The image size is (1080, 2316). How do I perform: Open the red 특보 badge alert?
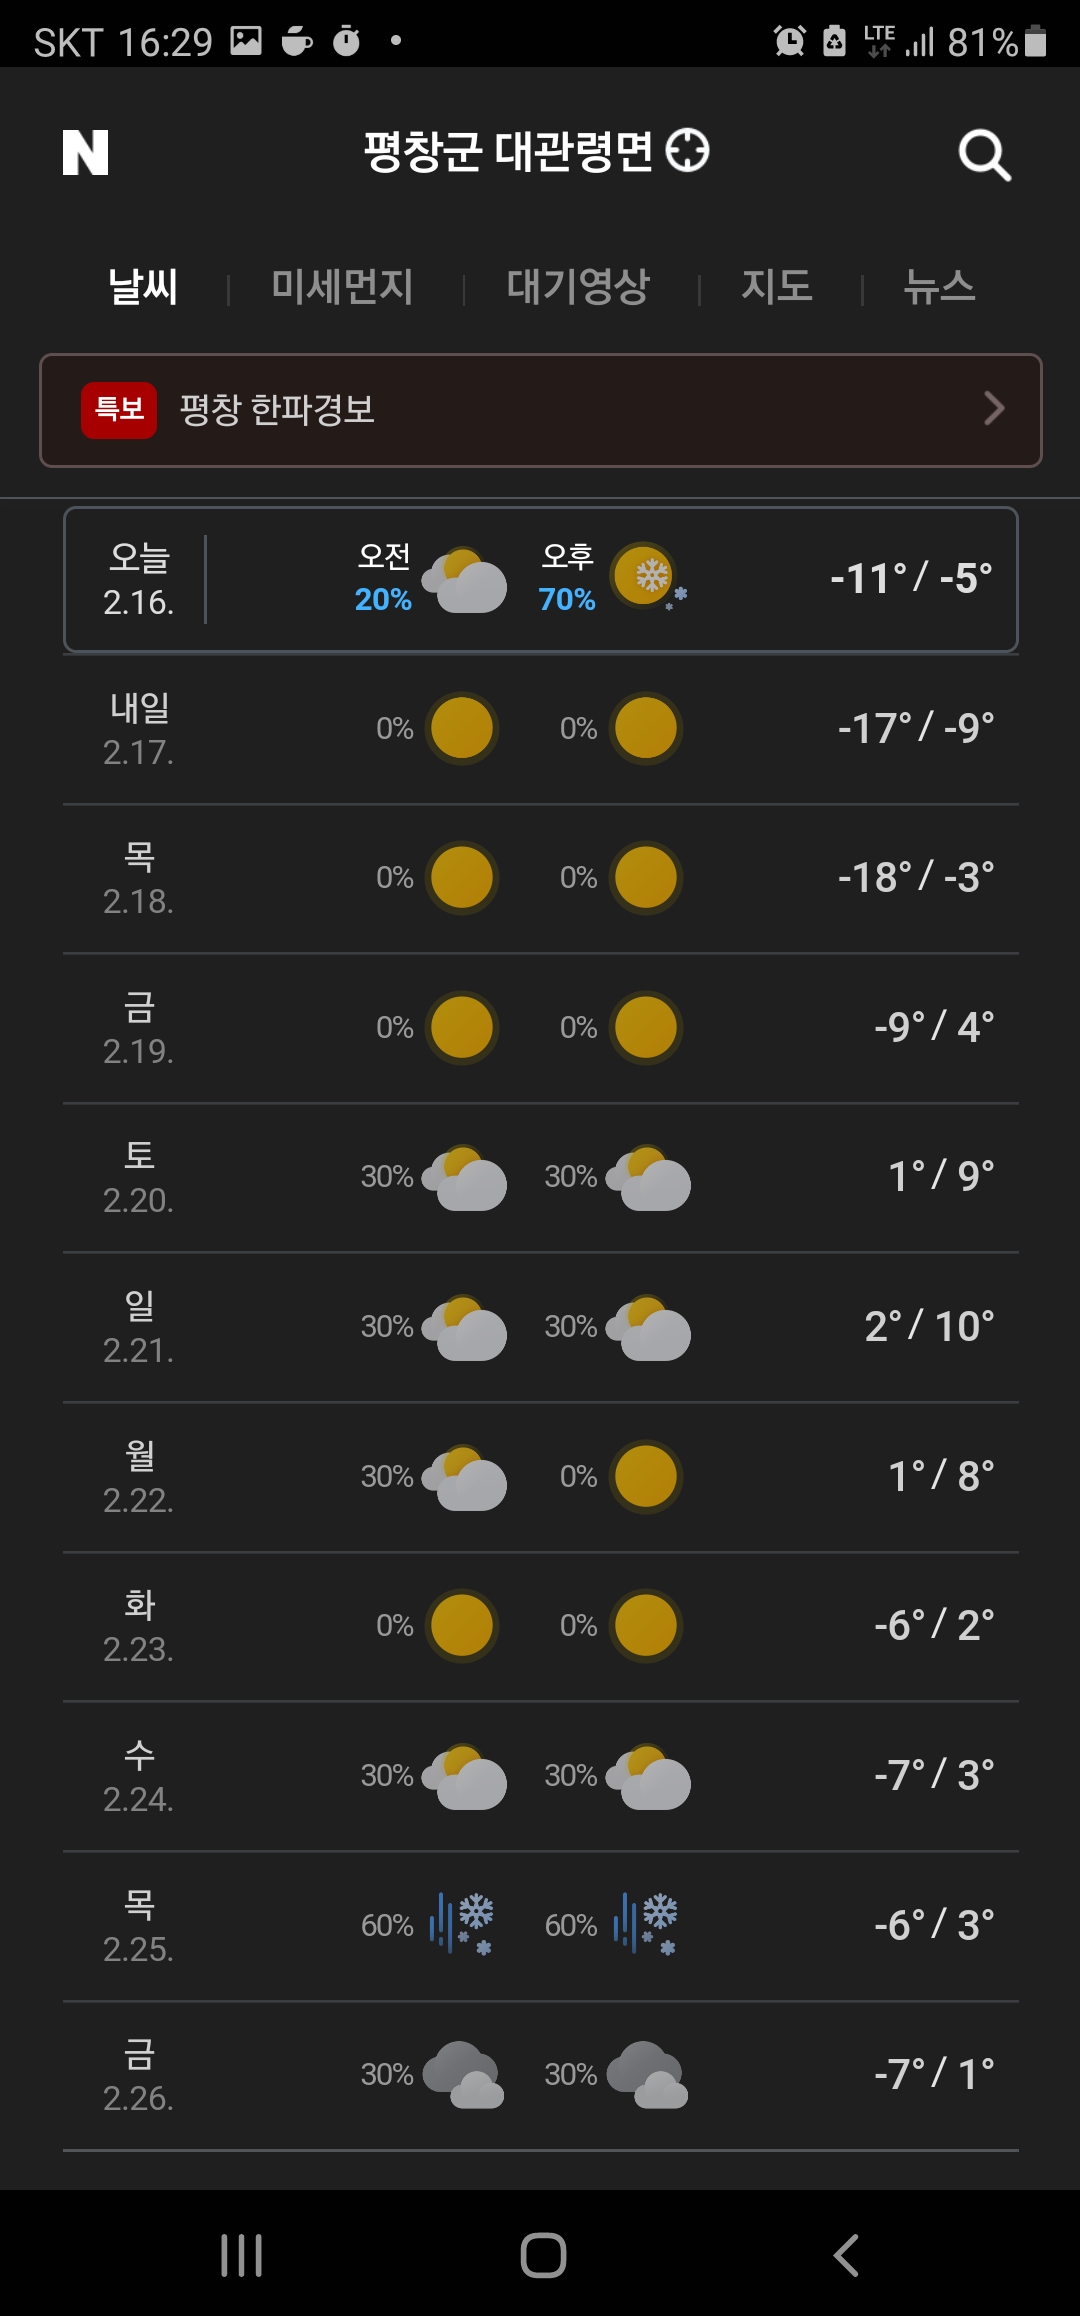[119, 410]
